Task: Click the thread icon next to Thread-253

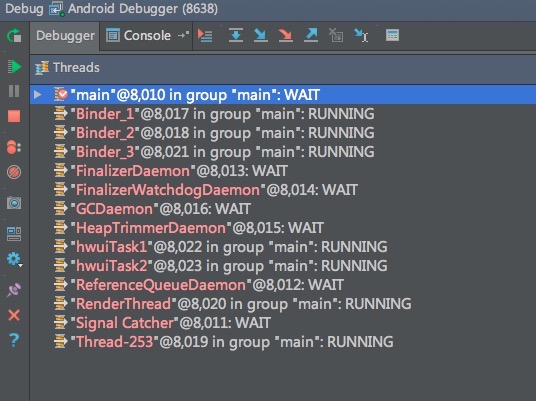Action: pyautogui.click(x=61, y=342)
